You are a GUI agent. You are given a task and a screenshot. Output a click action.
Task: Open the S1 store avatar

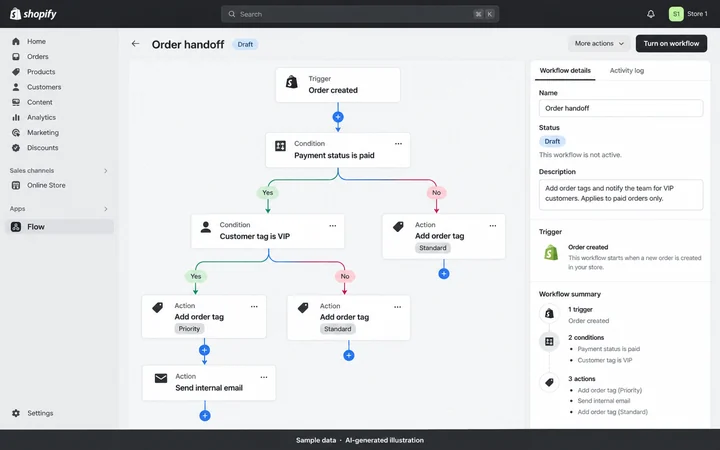pos(676,14)
